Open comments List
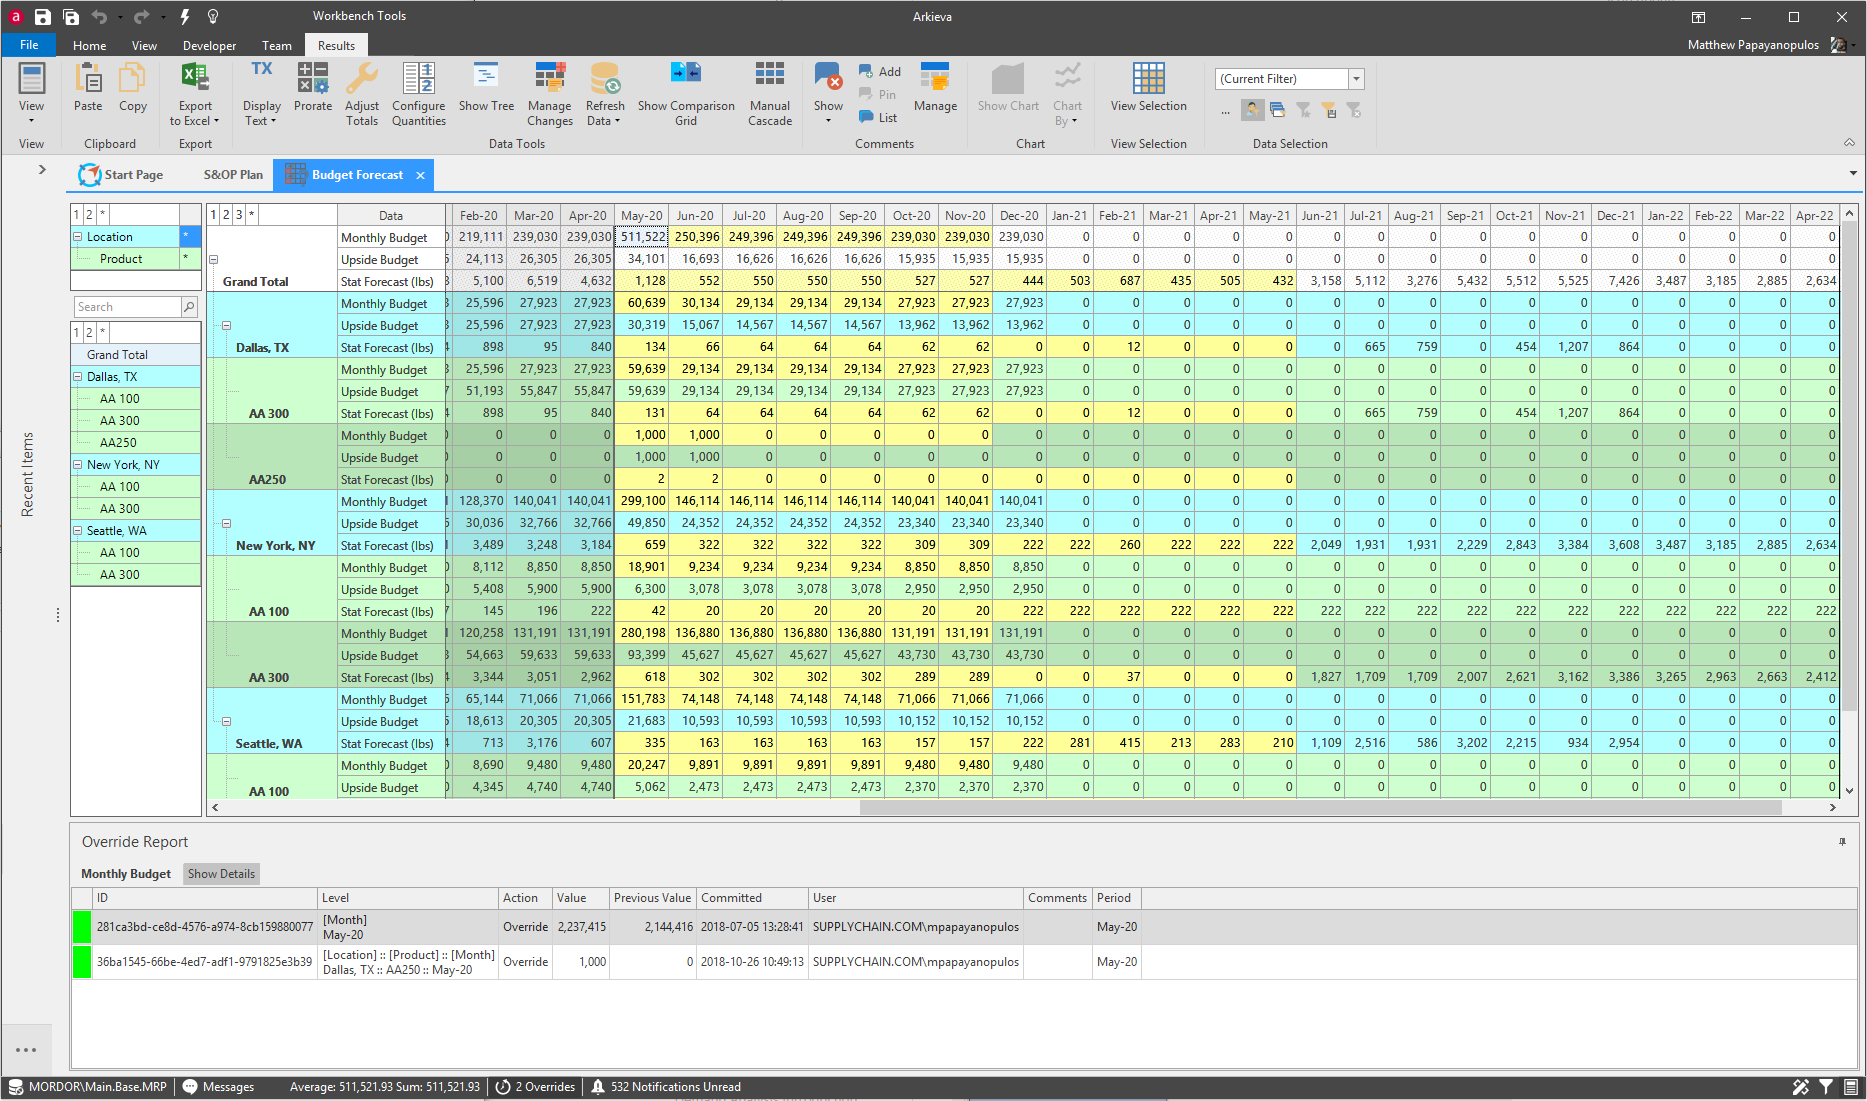 (878, 118)
